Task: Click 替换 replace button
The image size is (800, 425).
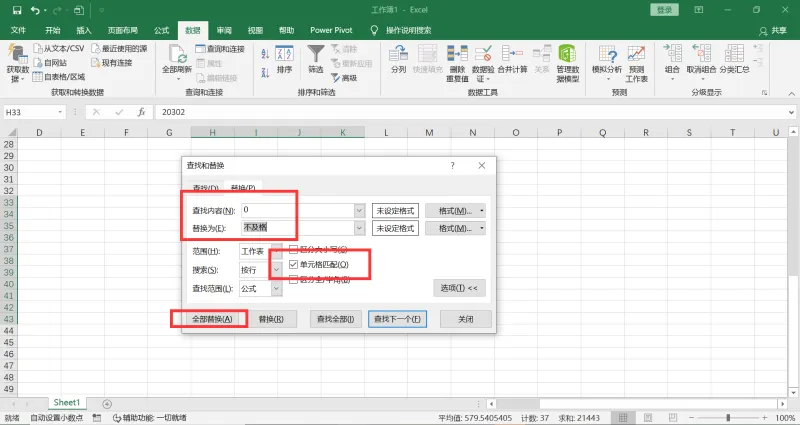Action: 271,319
